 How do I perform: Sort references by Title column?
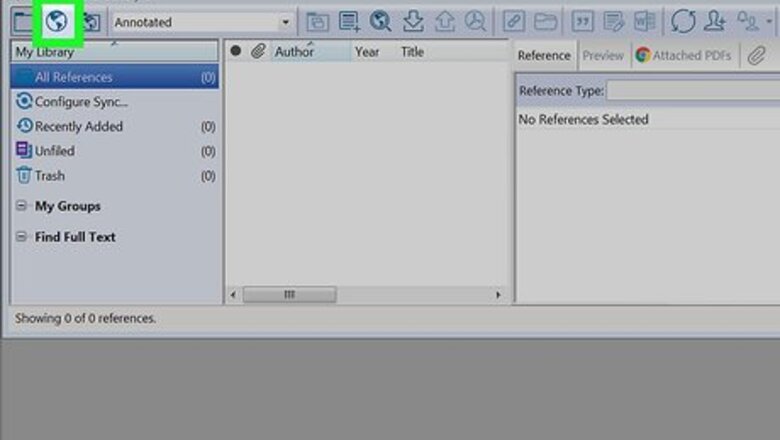(412, 51)
